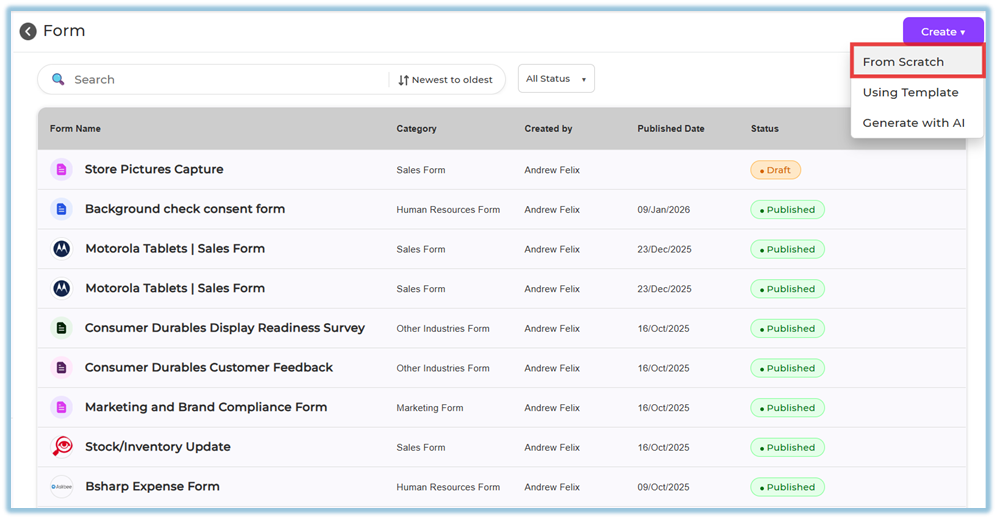Open the second Motorola Tablets Sales Form
The image size is (997, 519).
coord(175,288)
